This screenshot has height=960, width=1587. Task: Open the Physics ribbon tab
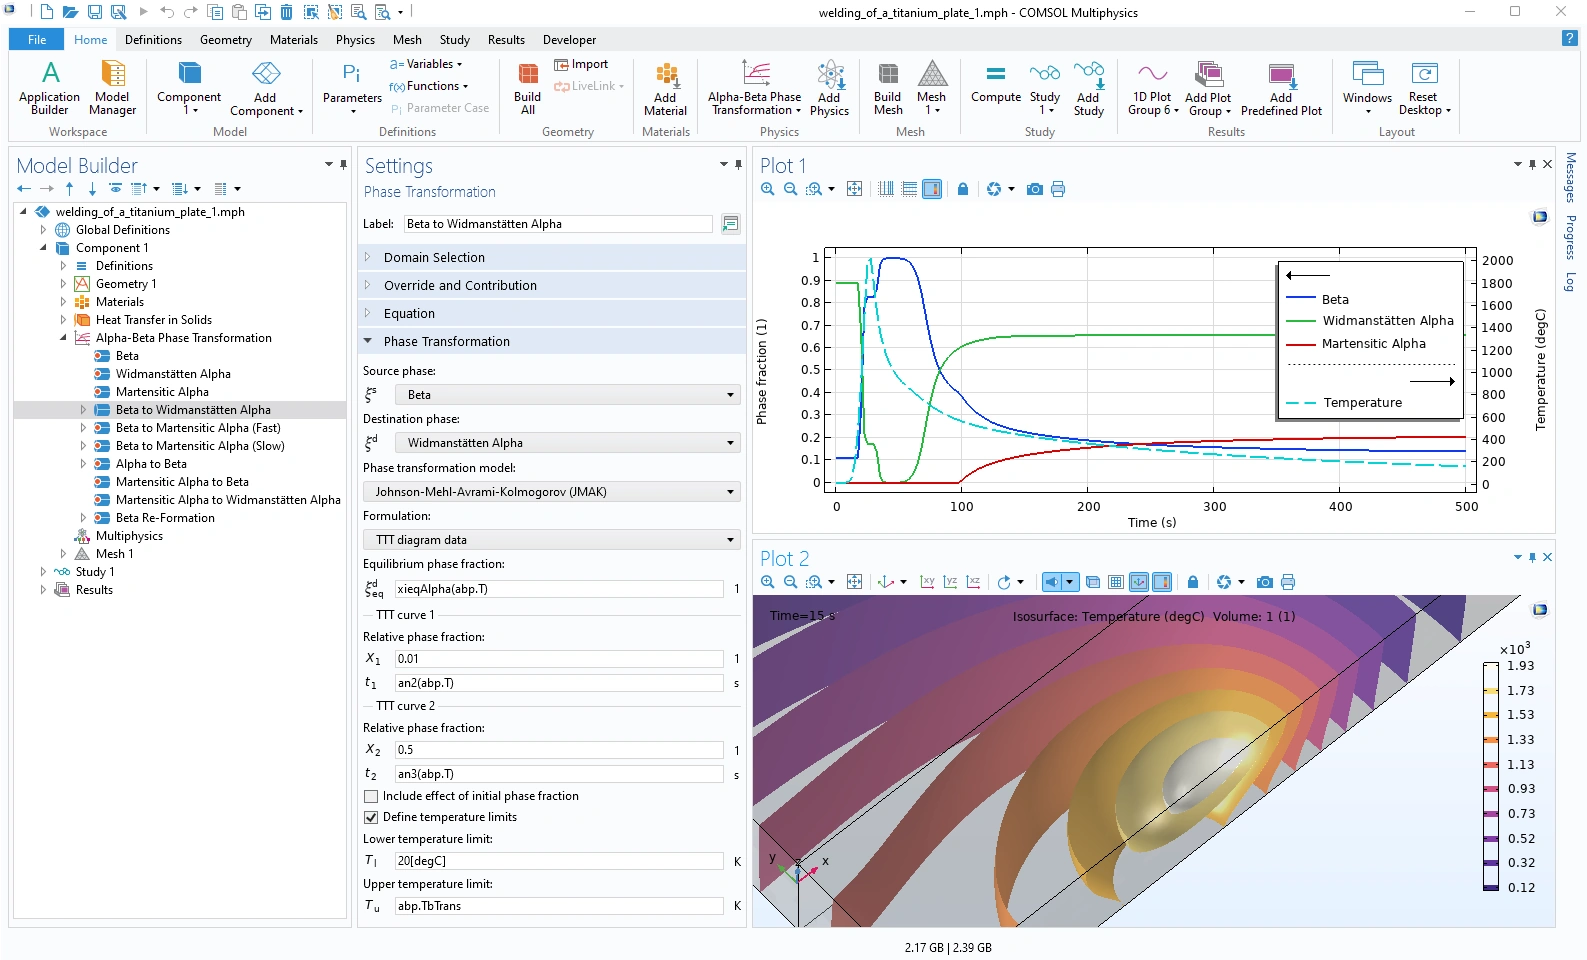coord(355,40)
